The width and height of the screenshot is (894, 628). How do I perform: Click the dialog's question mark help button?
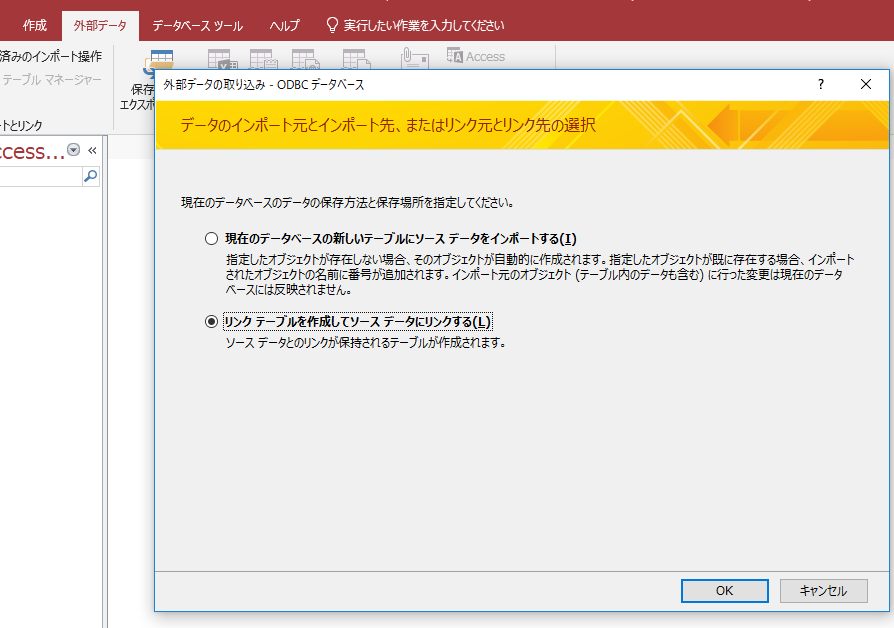click(x=820, y=85)
